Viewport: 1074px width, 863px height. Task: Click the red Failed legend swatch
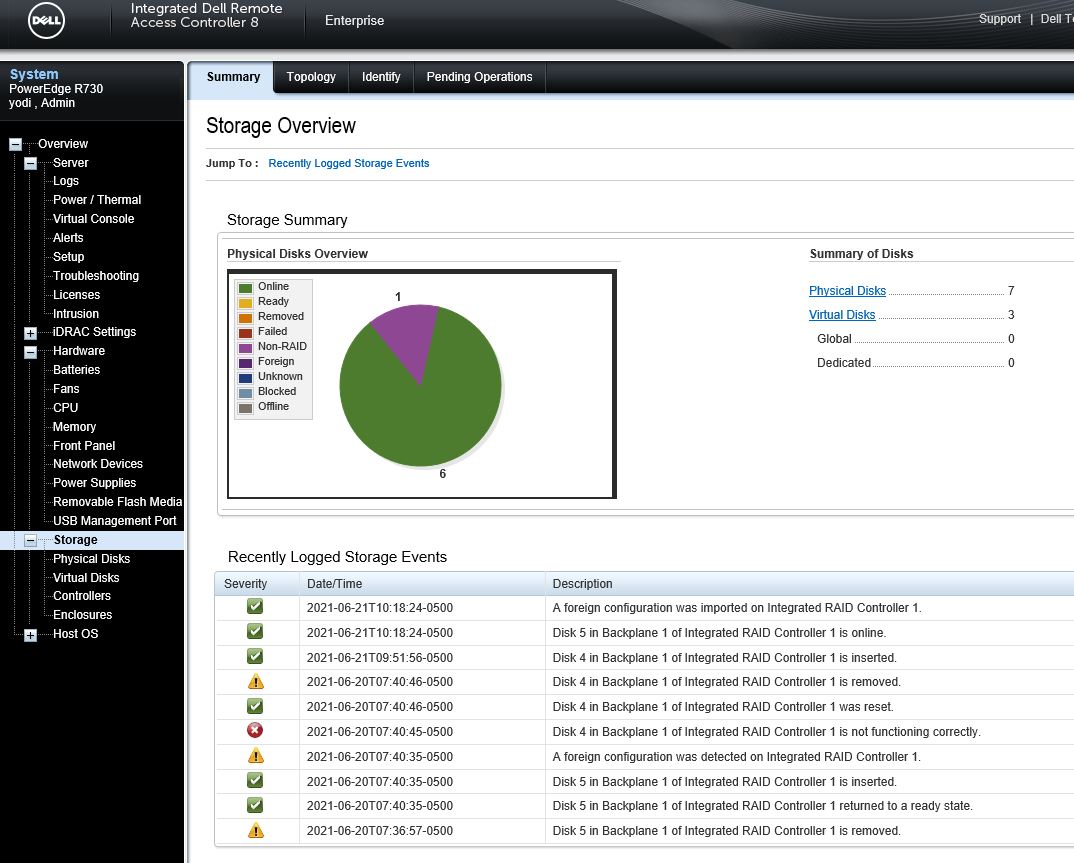tap(245, 332)
